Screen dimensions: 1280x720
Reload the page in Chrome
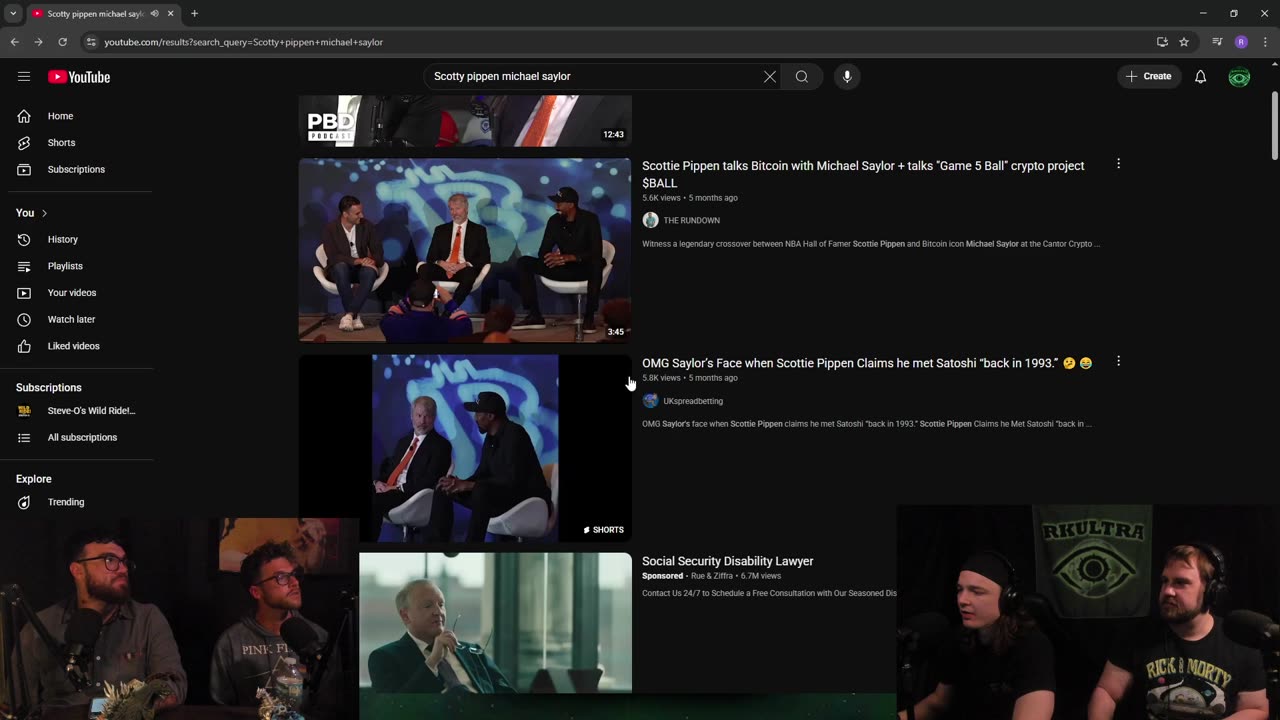click(x=62, y=42)
